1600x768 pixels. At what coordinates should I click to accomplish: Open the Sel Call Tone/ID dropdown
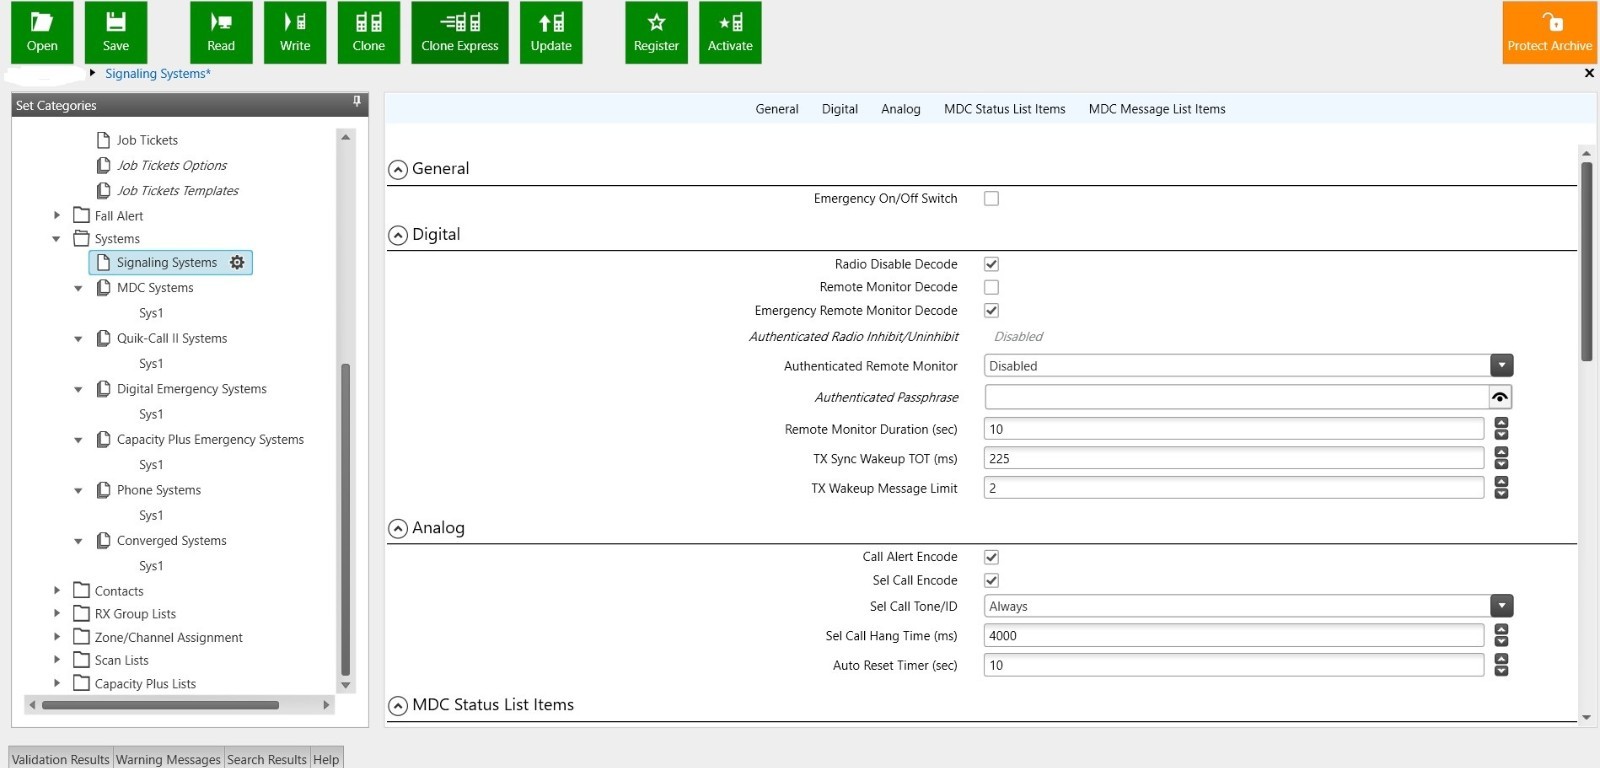pos(1501,606)
